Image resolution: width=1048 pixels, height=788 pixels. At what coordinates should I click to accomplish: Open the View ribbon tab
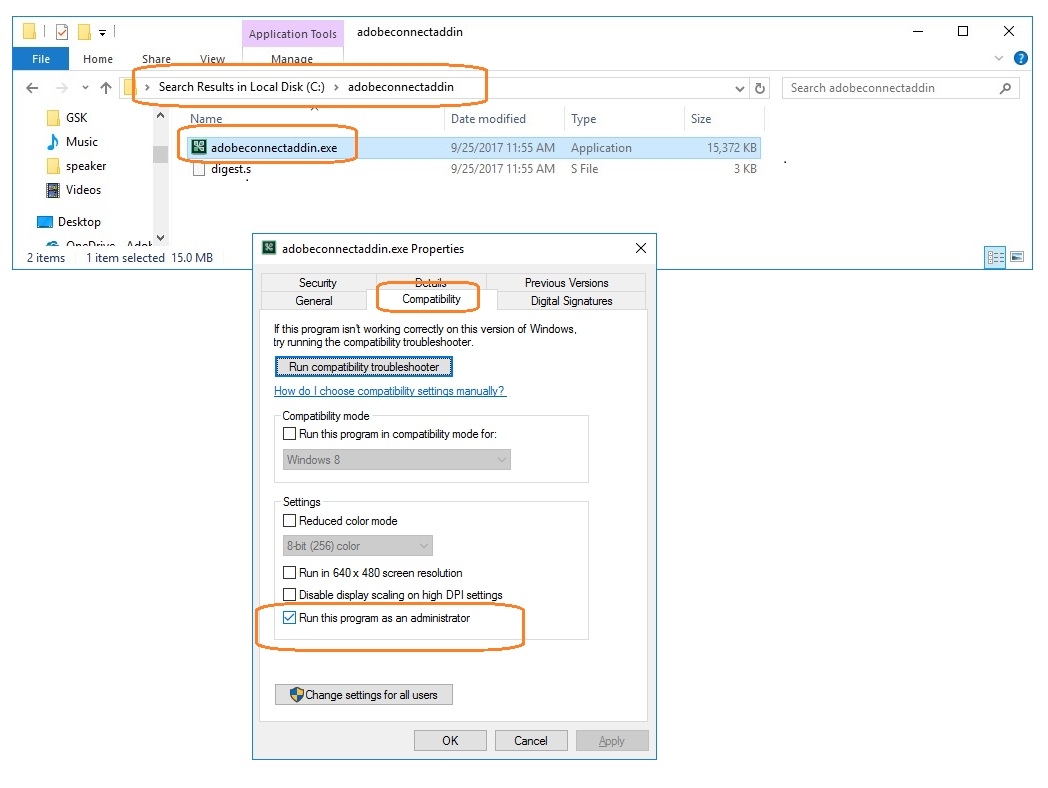pos(213,59)
